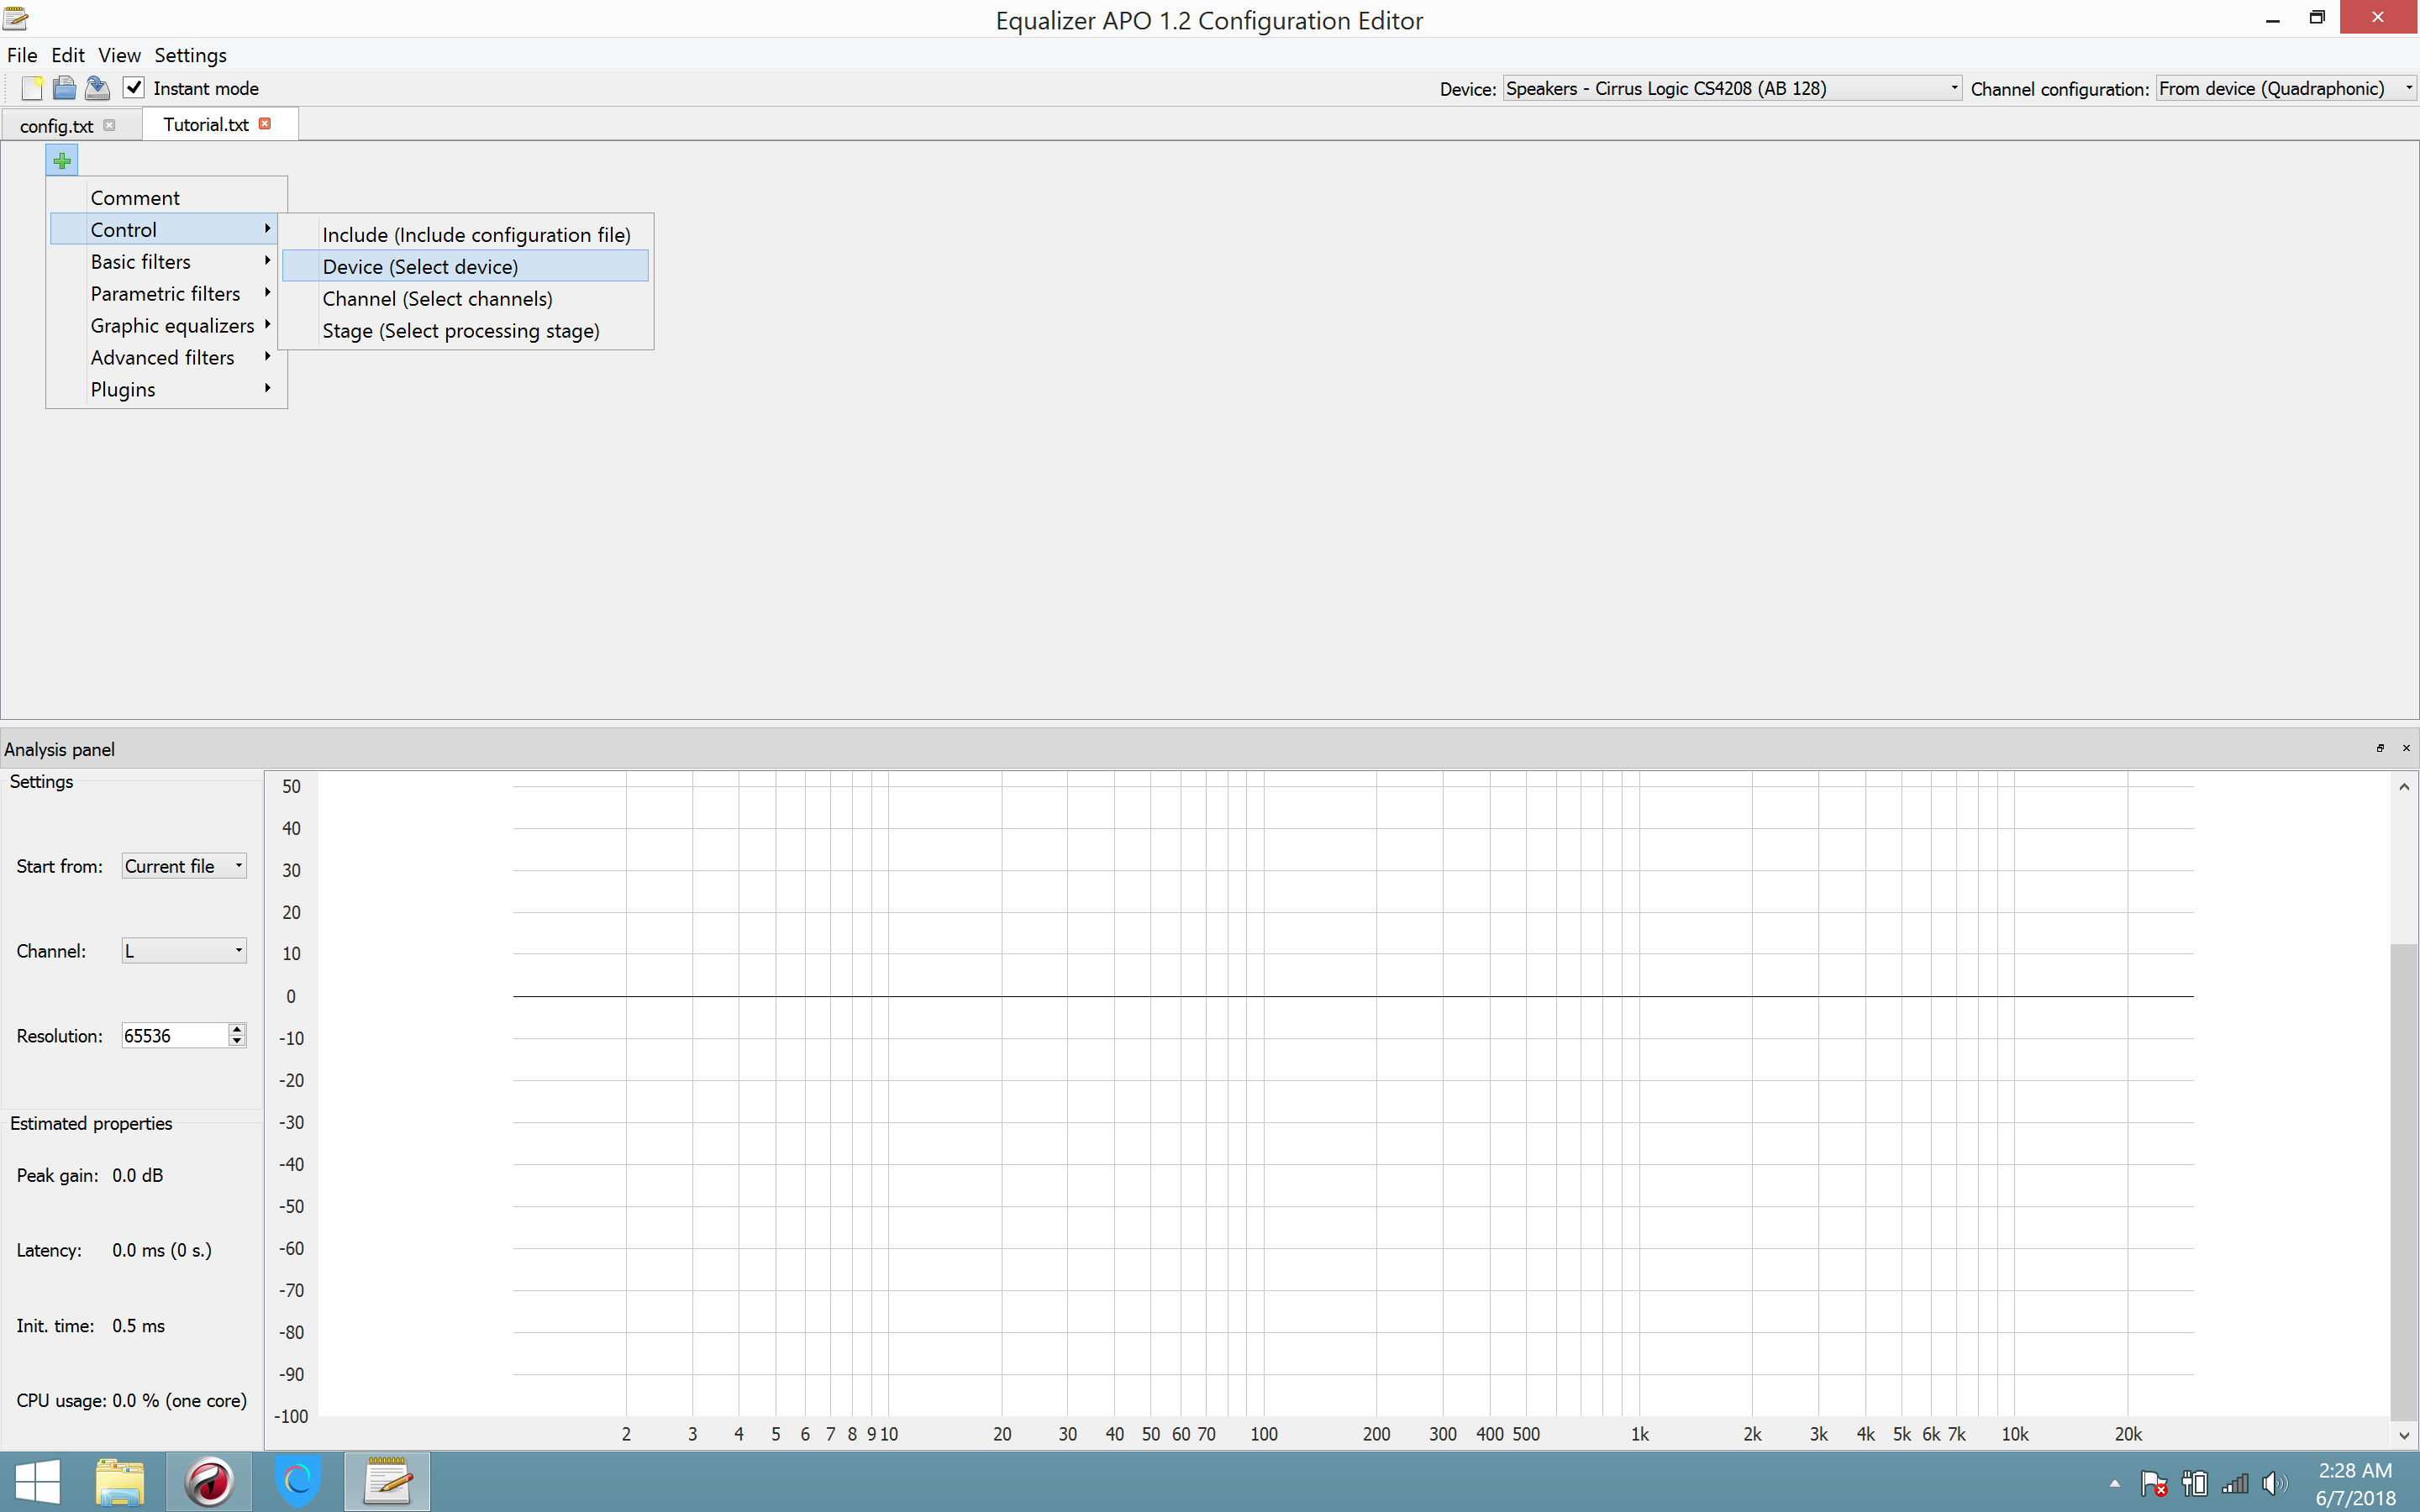The width and height of the screenshot is (2420, 1512).
Task: Open the Settings menu in menu bar
Action: pyautogui.click(x=190, y=55)
